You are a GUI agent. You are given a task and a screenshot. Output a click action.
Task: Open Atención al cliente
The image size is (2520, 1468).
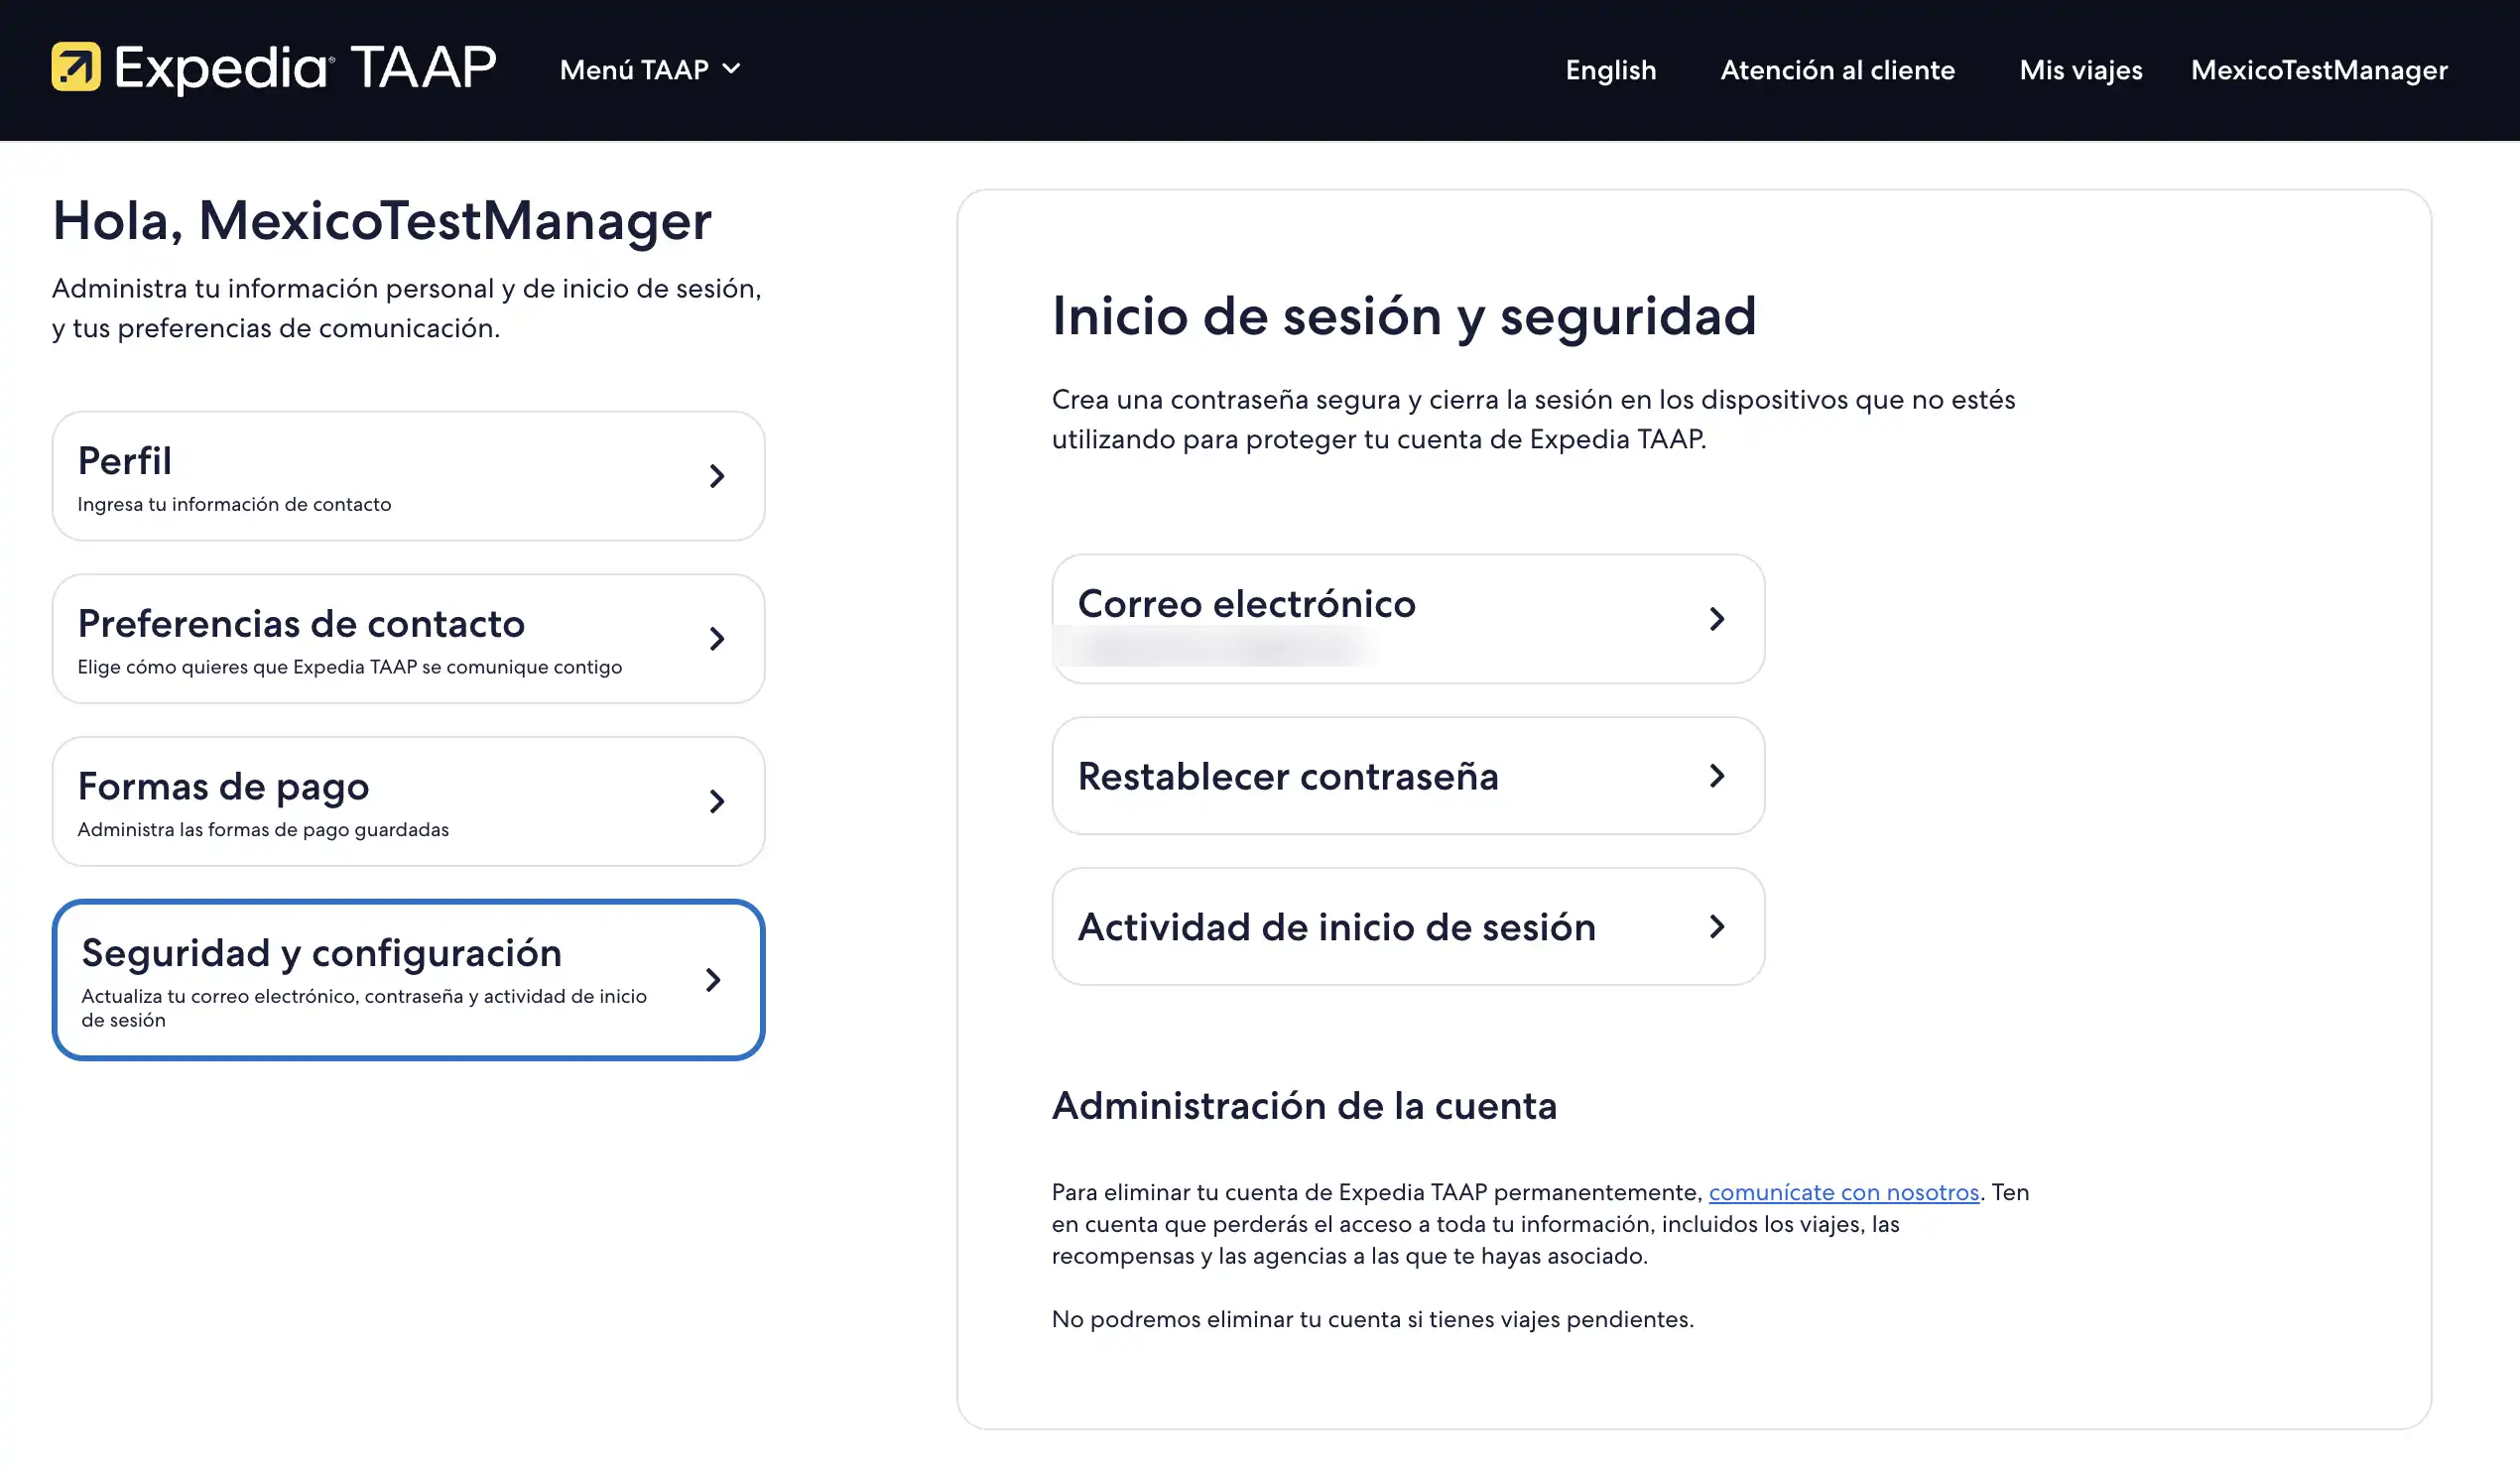[1837, 70]
